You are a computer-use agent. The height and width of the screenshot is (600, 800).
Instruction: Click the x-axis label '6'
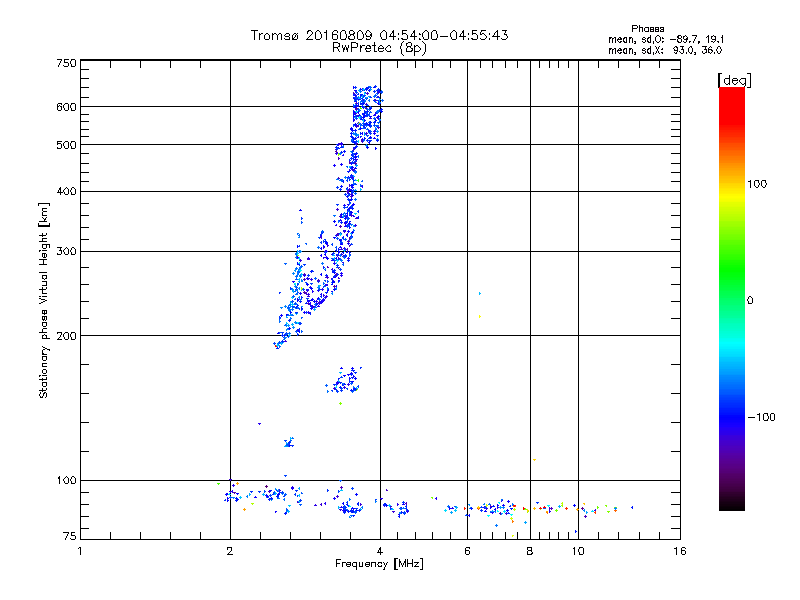coord(467,551)
